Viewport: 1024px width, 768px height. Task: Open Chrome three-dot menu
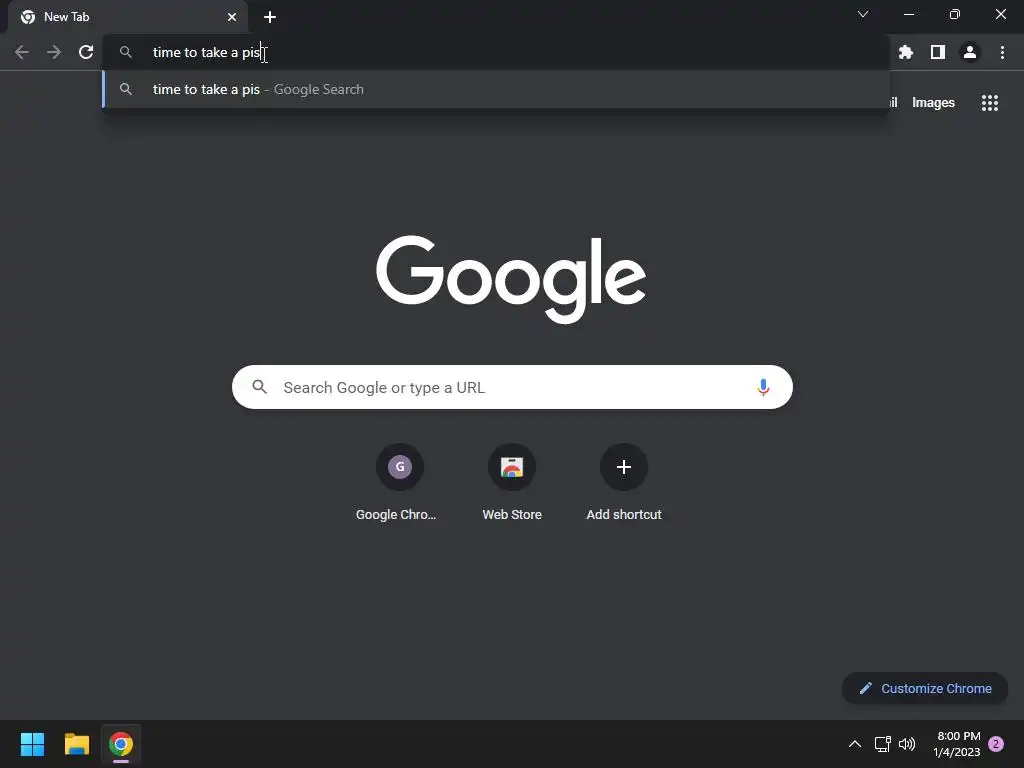tap(1002, 52)
